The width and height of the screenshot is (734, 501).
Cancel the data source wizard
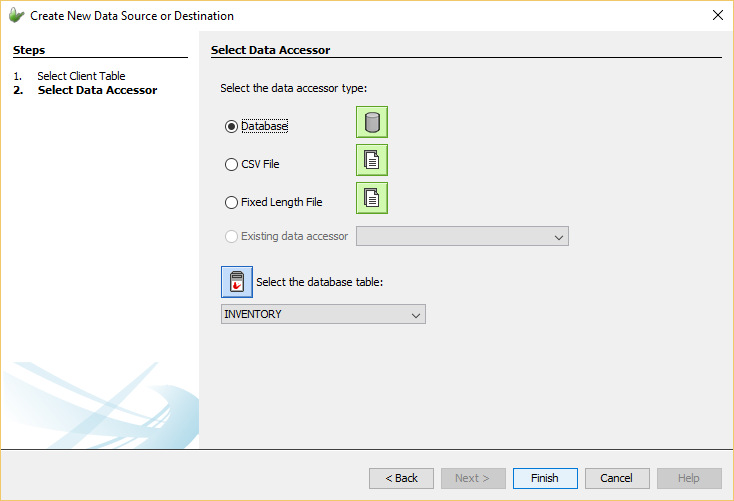pyautogui.click(x=617, y=478)
